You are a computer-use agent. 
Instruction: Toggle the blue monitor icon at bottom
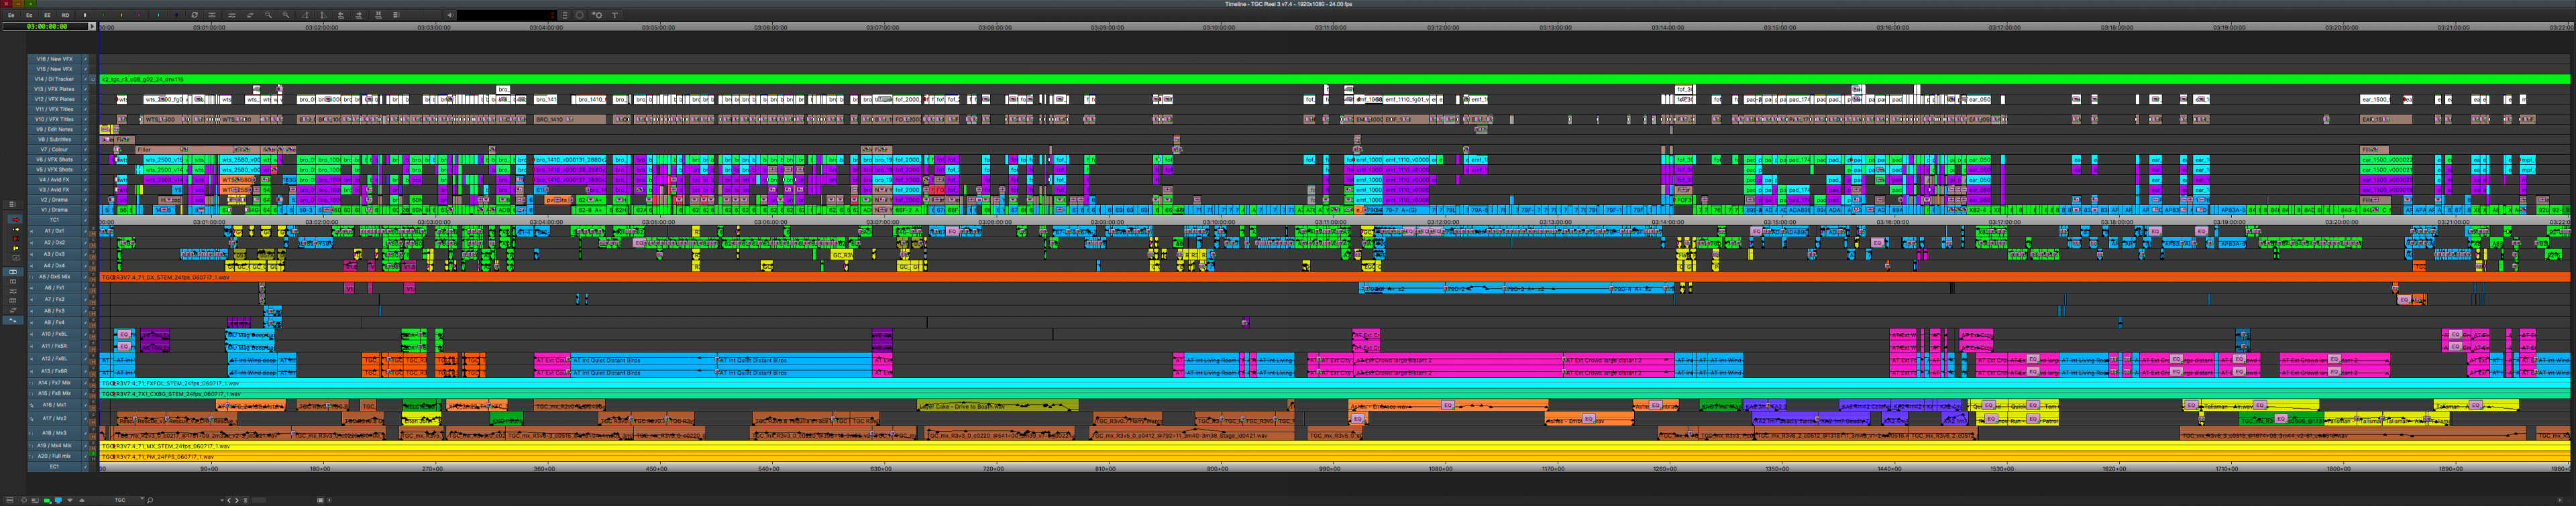pyautogui.click(x=58, y=500)
